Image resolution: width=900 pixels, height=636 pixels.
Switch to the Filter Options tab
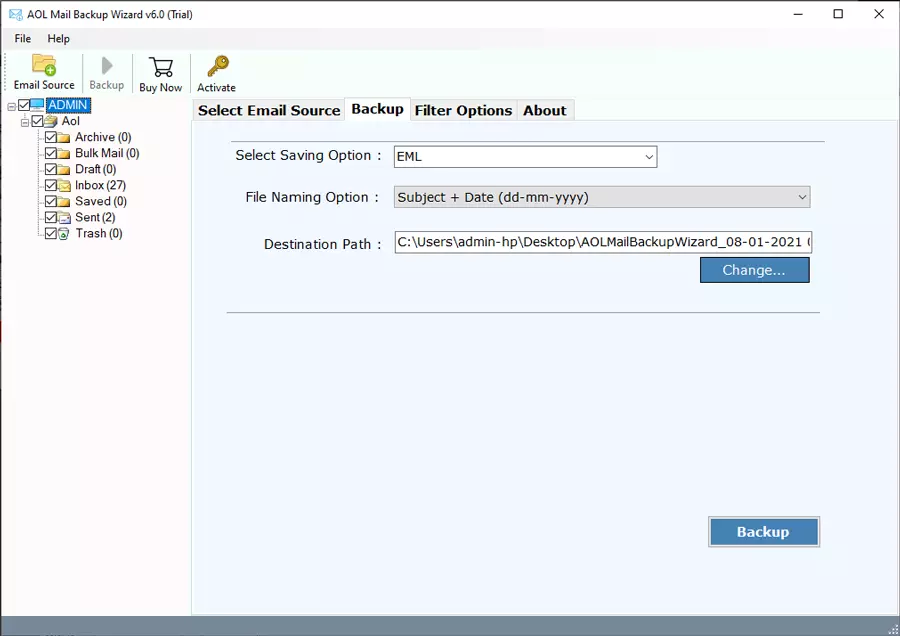(463, 110)
